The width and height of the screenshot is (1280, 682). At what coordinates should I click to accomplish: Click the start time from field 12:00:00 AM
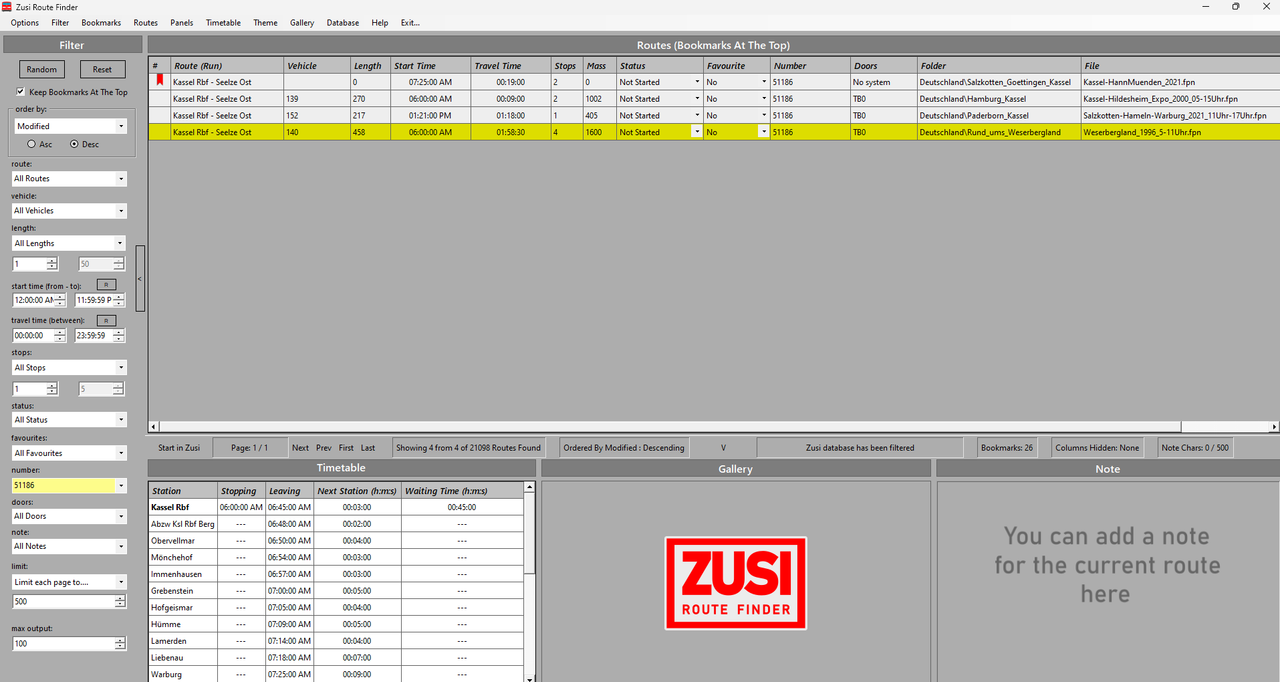click(x=34, y=300)
